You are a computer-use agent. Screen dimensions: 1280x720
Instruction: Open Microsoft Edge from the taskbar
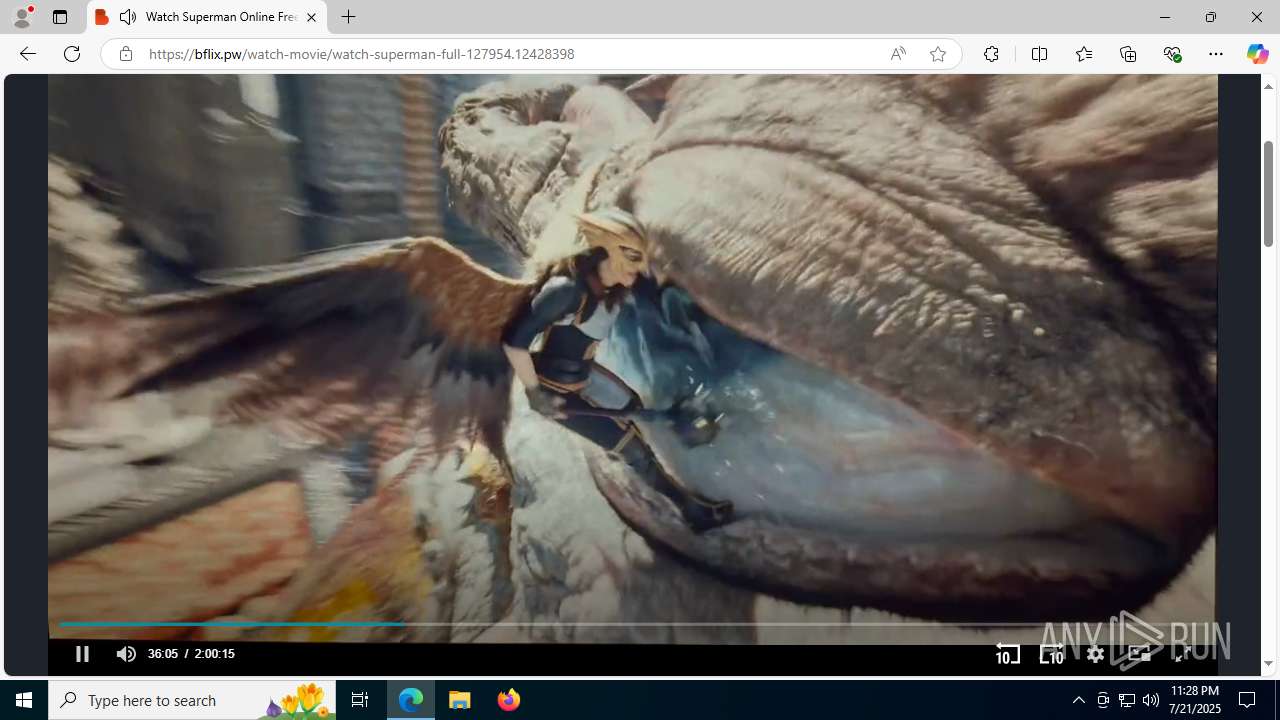coord(411,700)
